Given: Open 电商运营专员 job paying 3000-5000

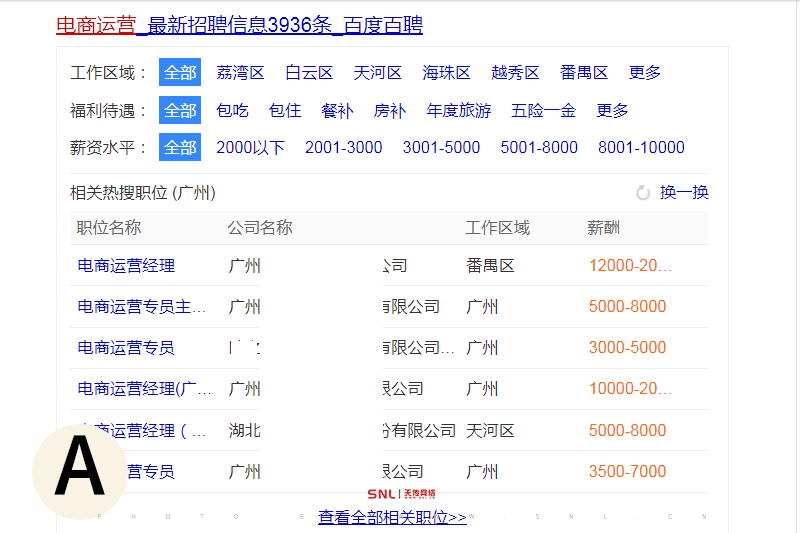Looking at the screenshot, I should [126, 348].
